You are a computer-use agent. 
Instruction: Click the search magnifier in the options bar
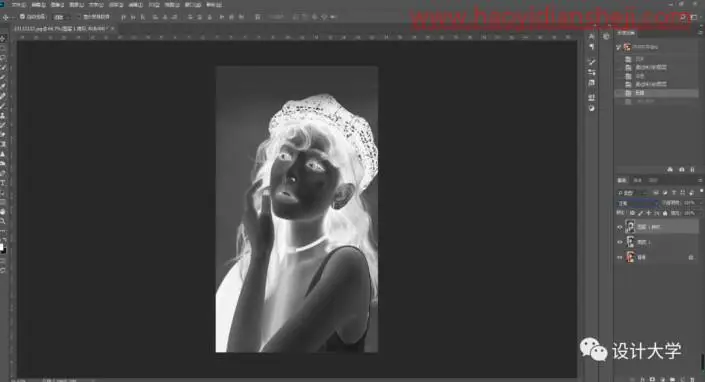click(x=683, y=17)
